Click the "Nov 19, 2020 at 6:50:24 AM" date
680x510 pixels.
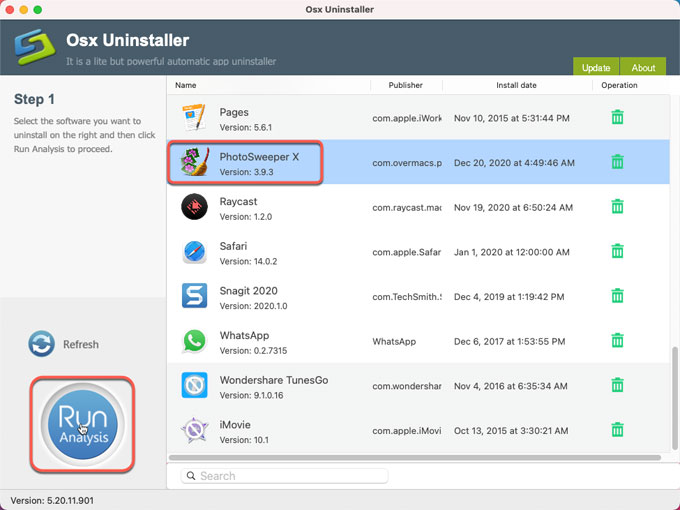click(x=513, y=208)
